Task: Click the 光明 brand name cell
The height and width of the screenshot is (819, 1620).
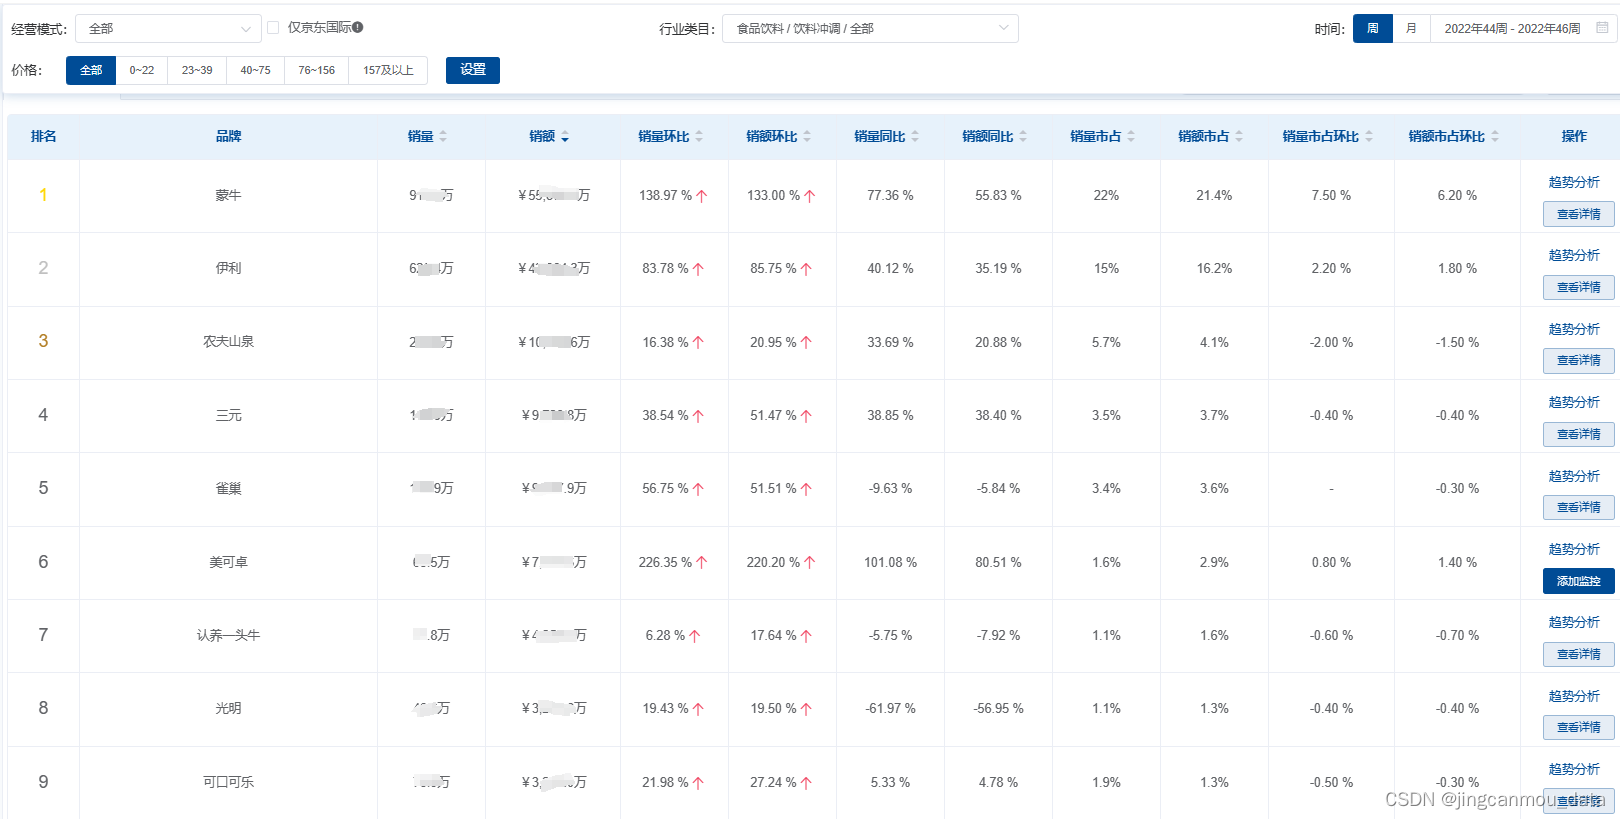Action: (228, 708)
